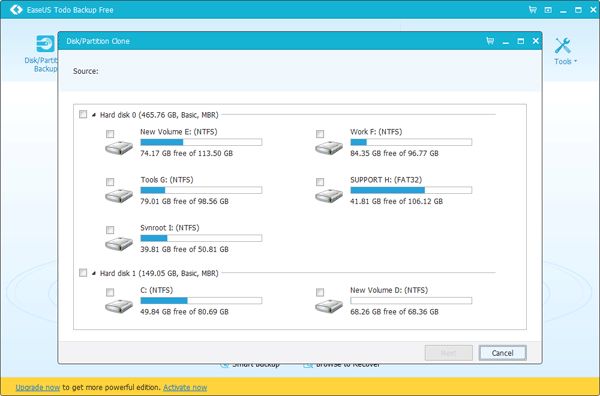Click the C: (NTFS) drive icon
600x396 pixels.
[119, 306]
